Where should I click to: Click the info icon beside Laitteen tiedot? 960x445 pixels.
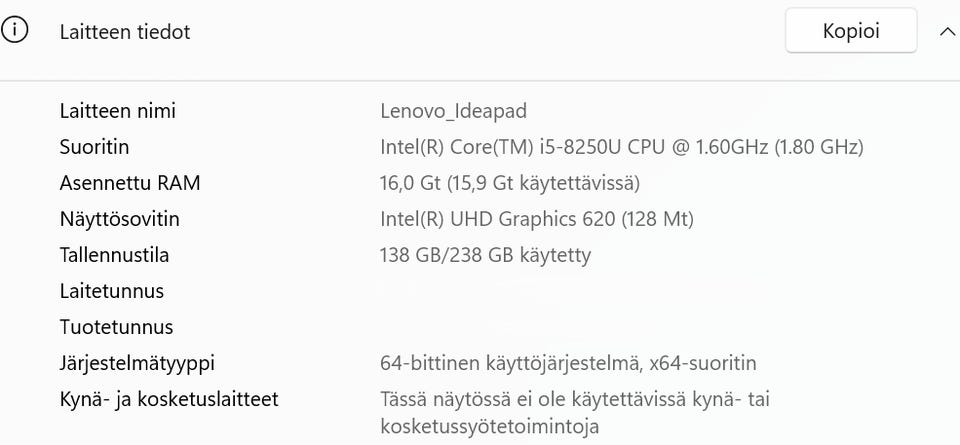[15, 30]
